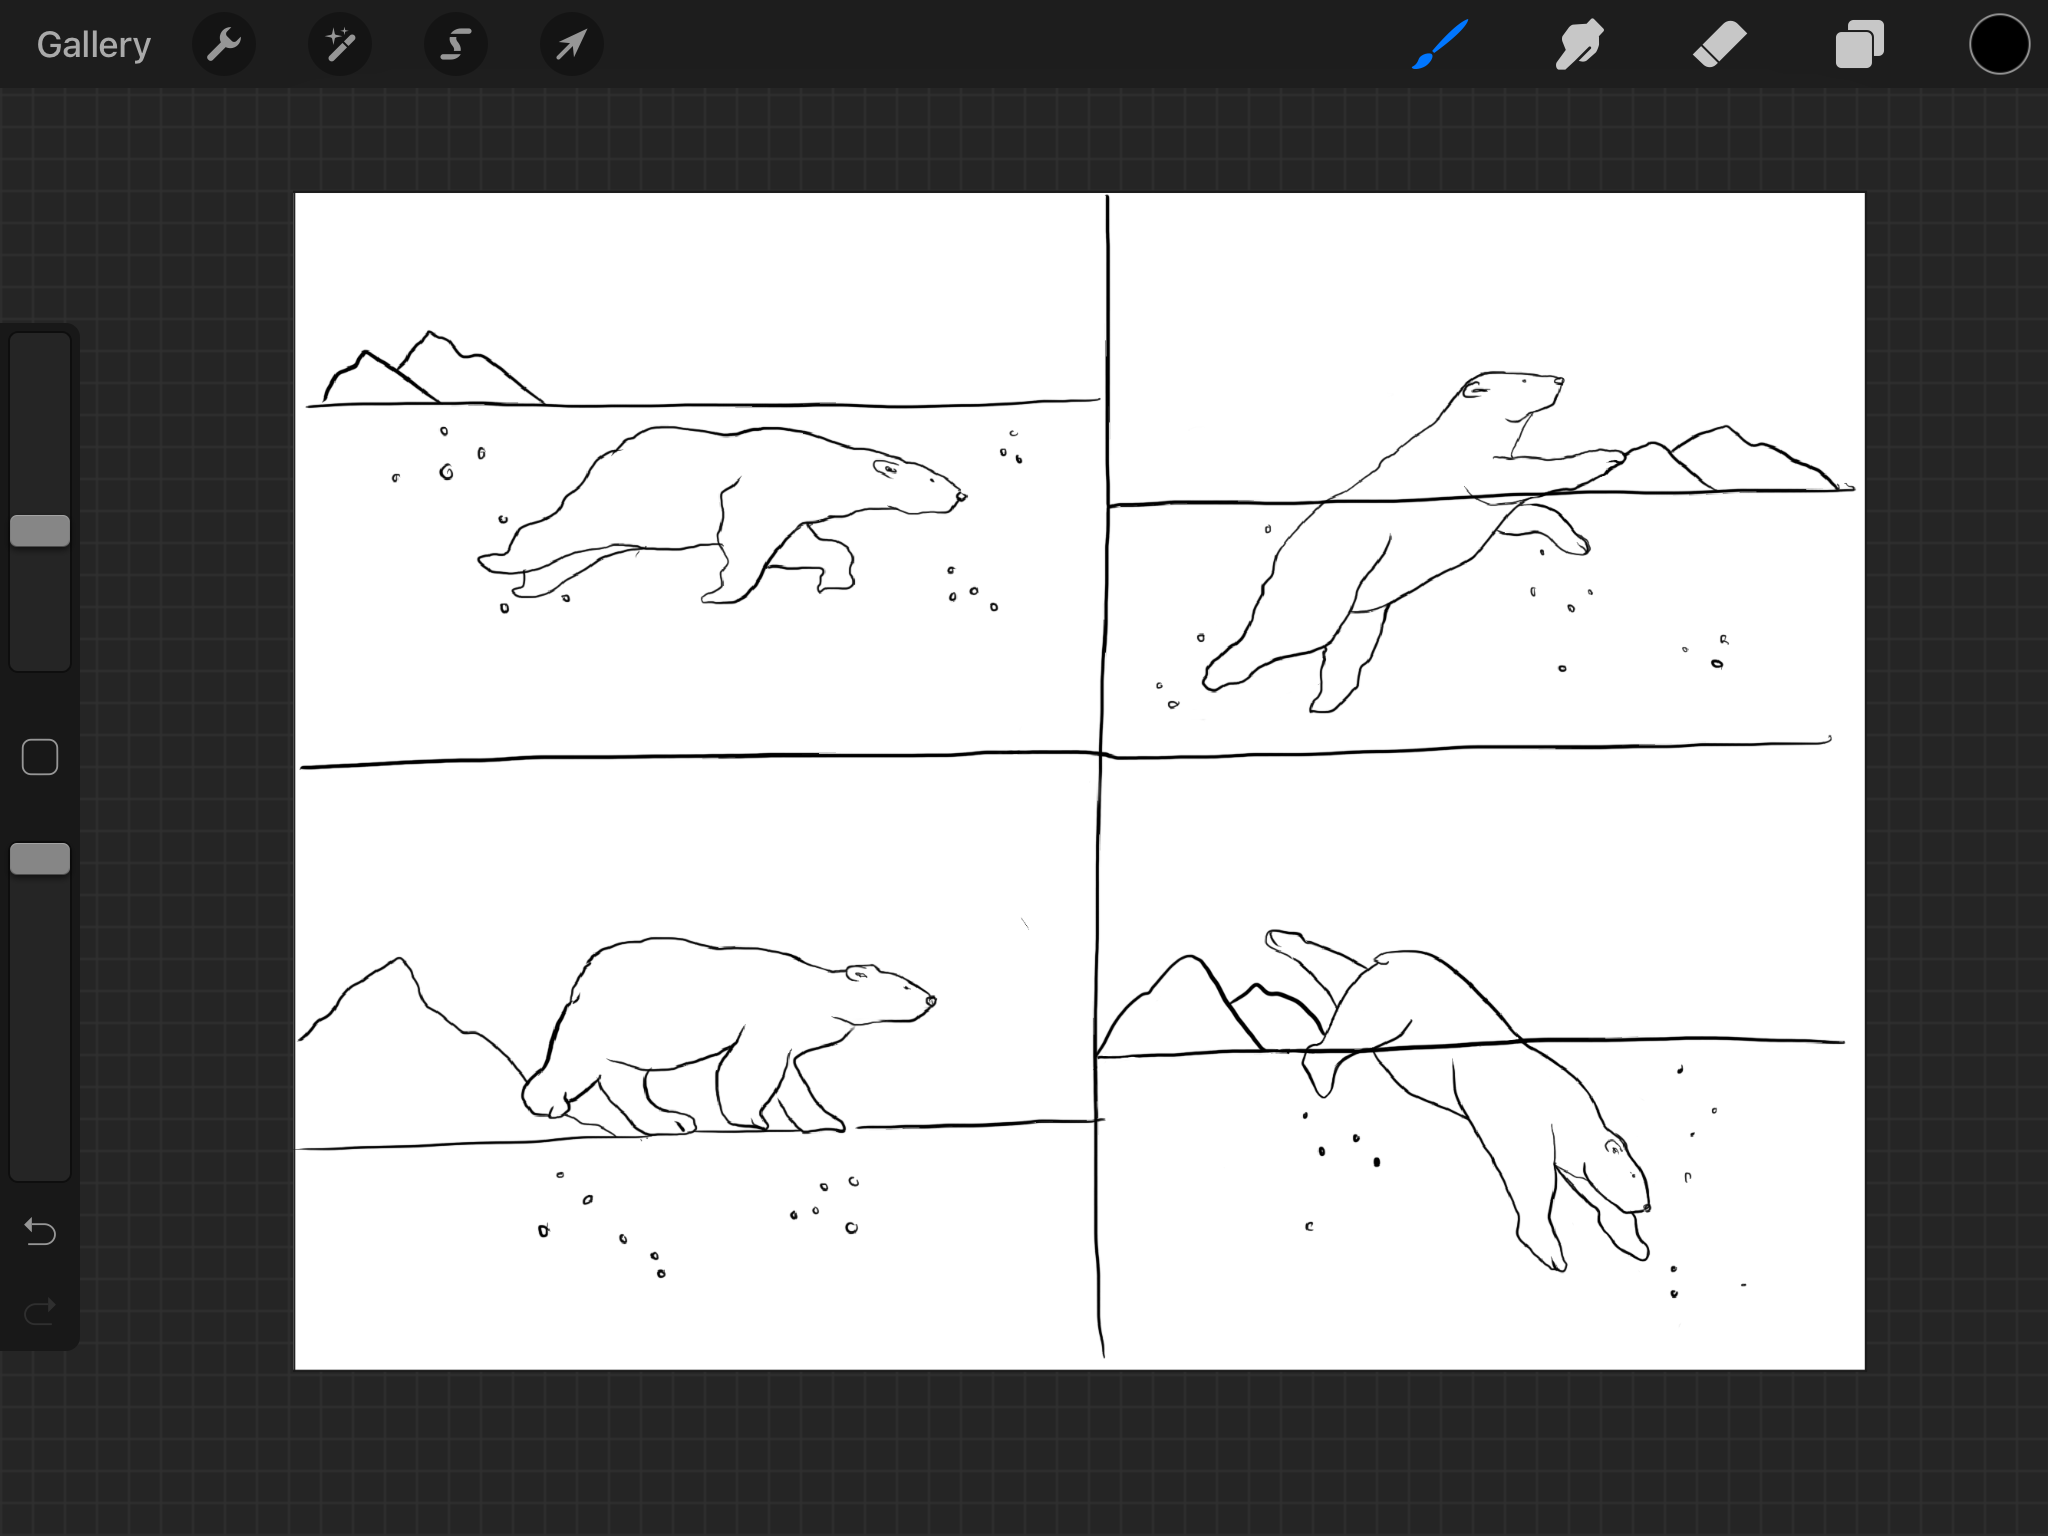Select the Smudge tool
Screen dimensions: 2048x1536
(1580, 45)
